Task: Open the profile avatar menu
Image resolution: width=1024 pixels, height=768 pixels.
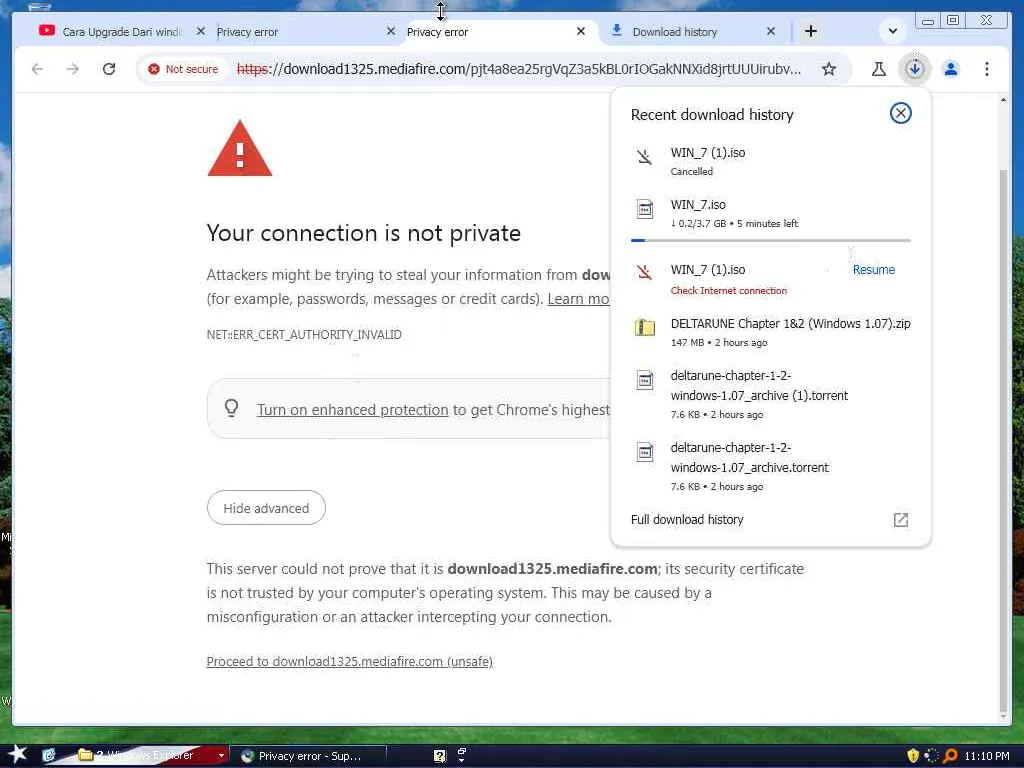Action: 951,69
